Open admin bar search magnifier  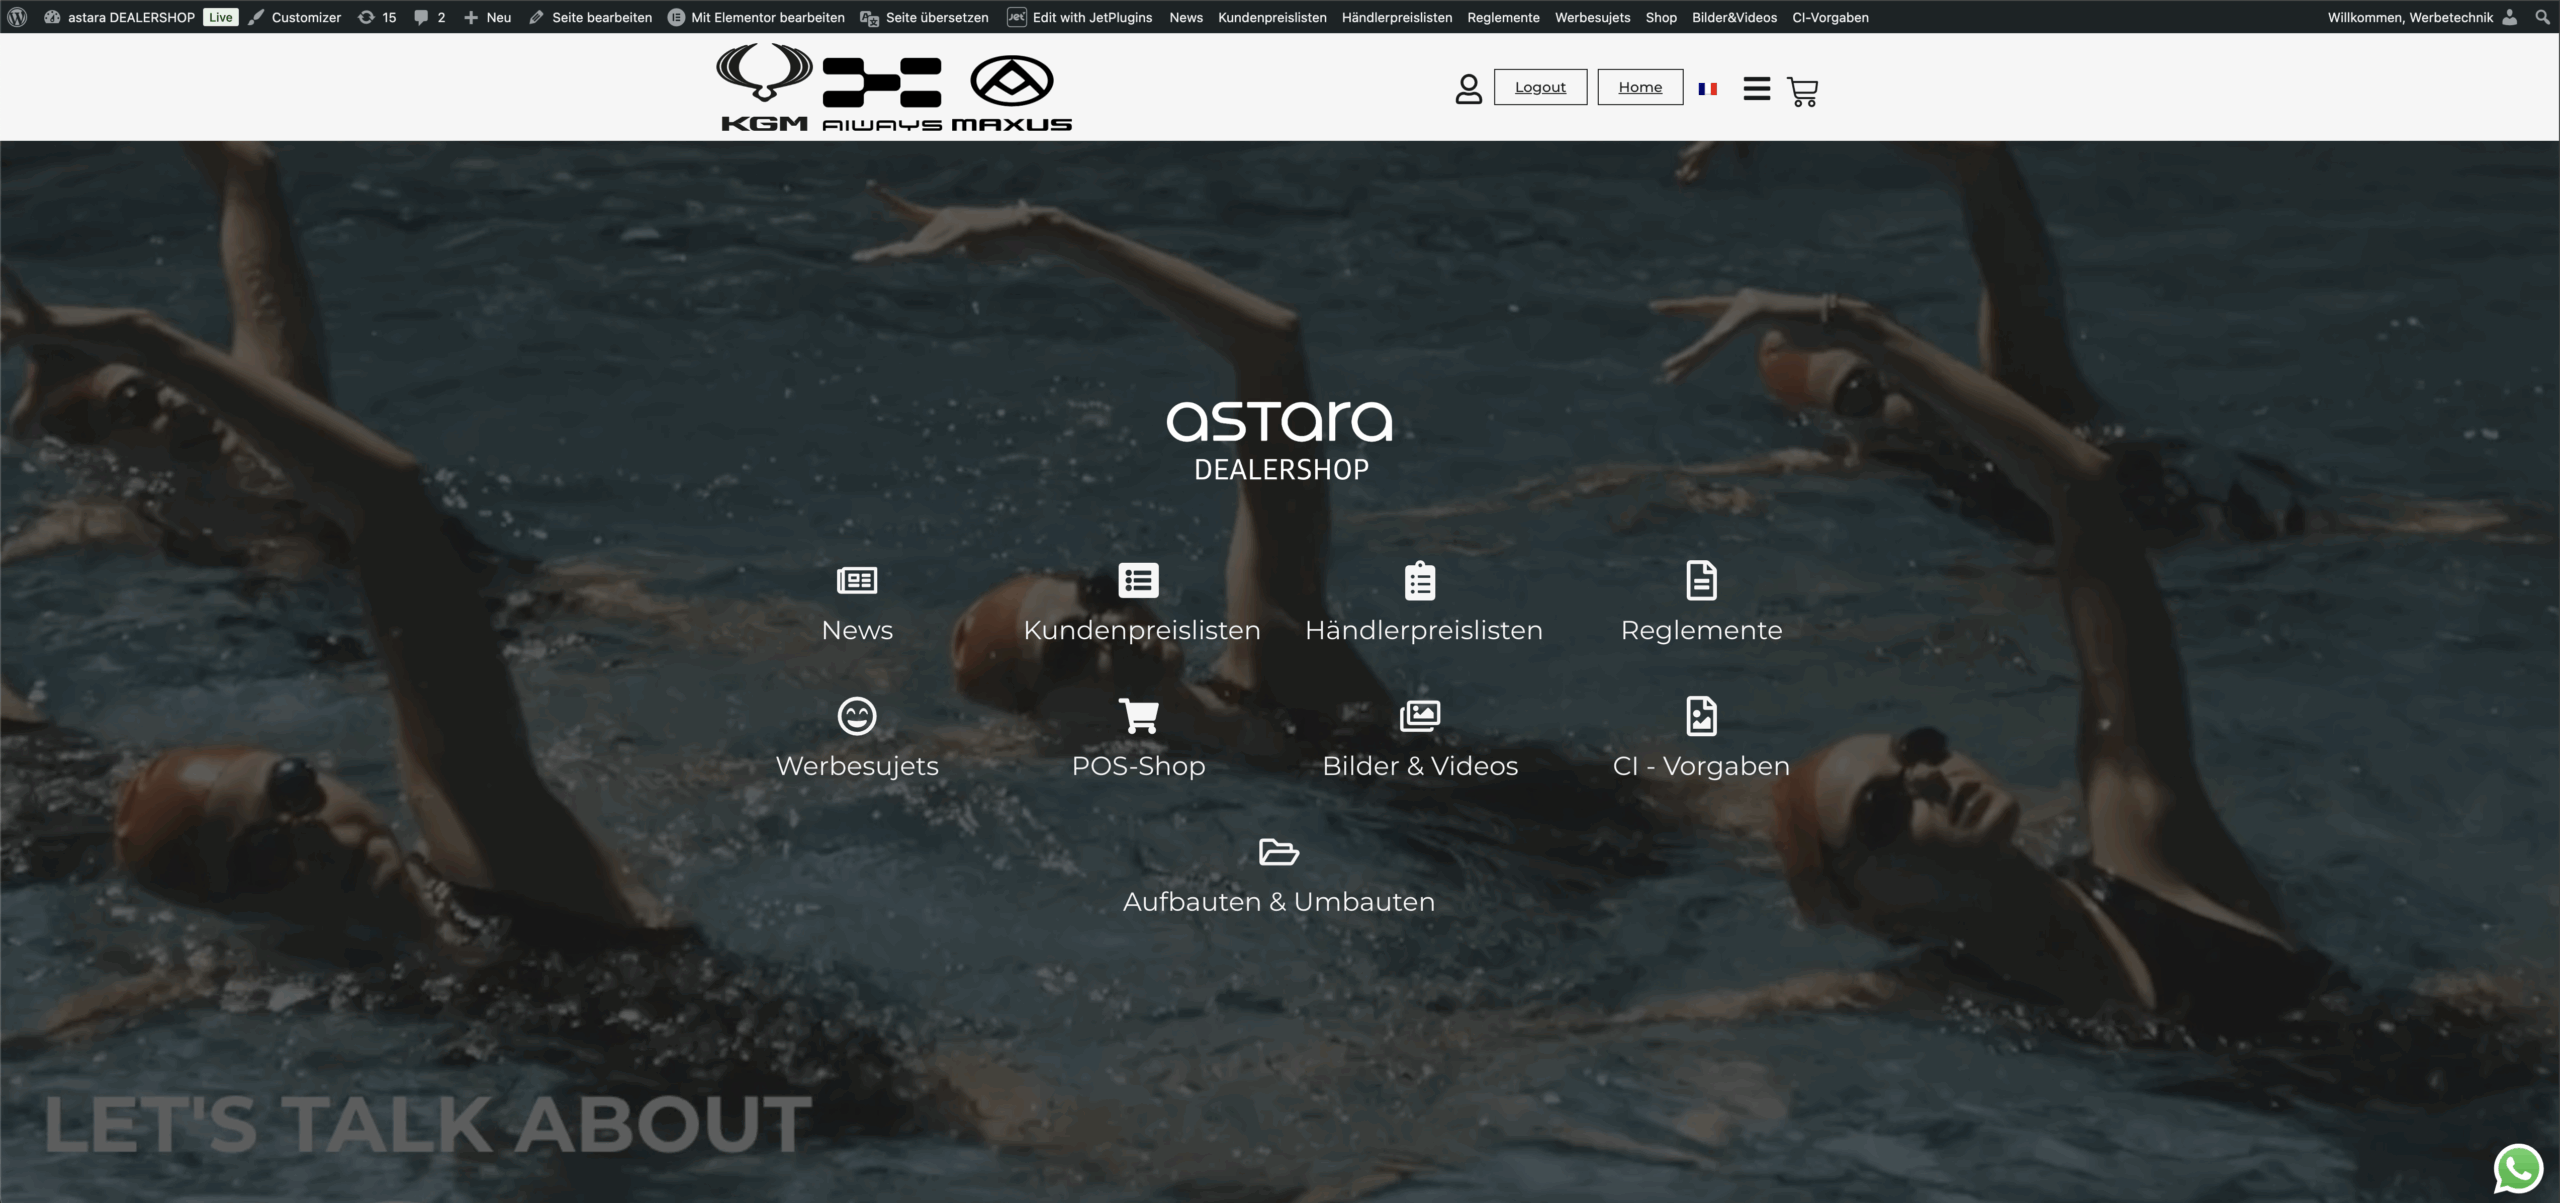point(2542,17)
